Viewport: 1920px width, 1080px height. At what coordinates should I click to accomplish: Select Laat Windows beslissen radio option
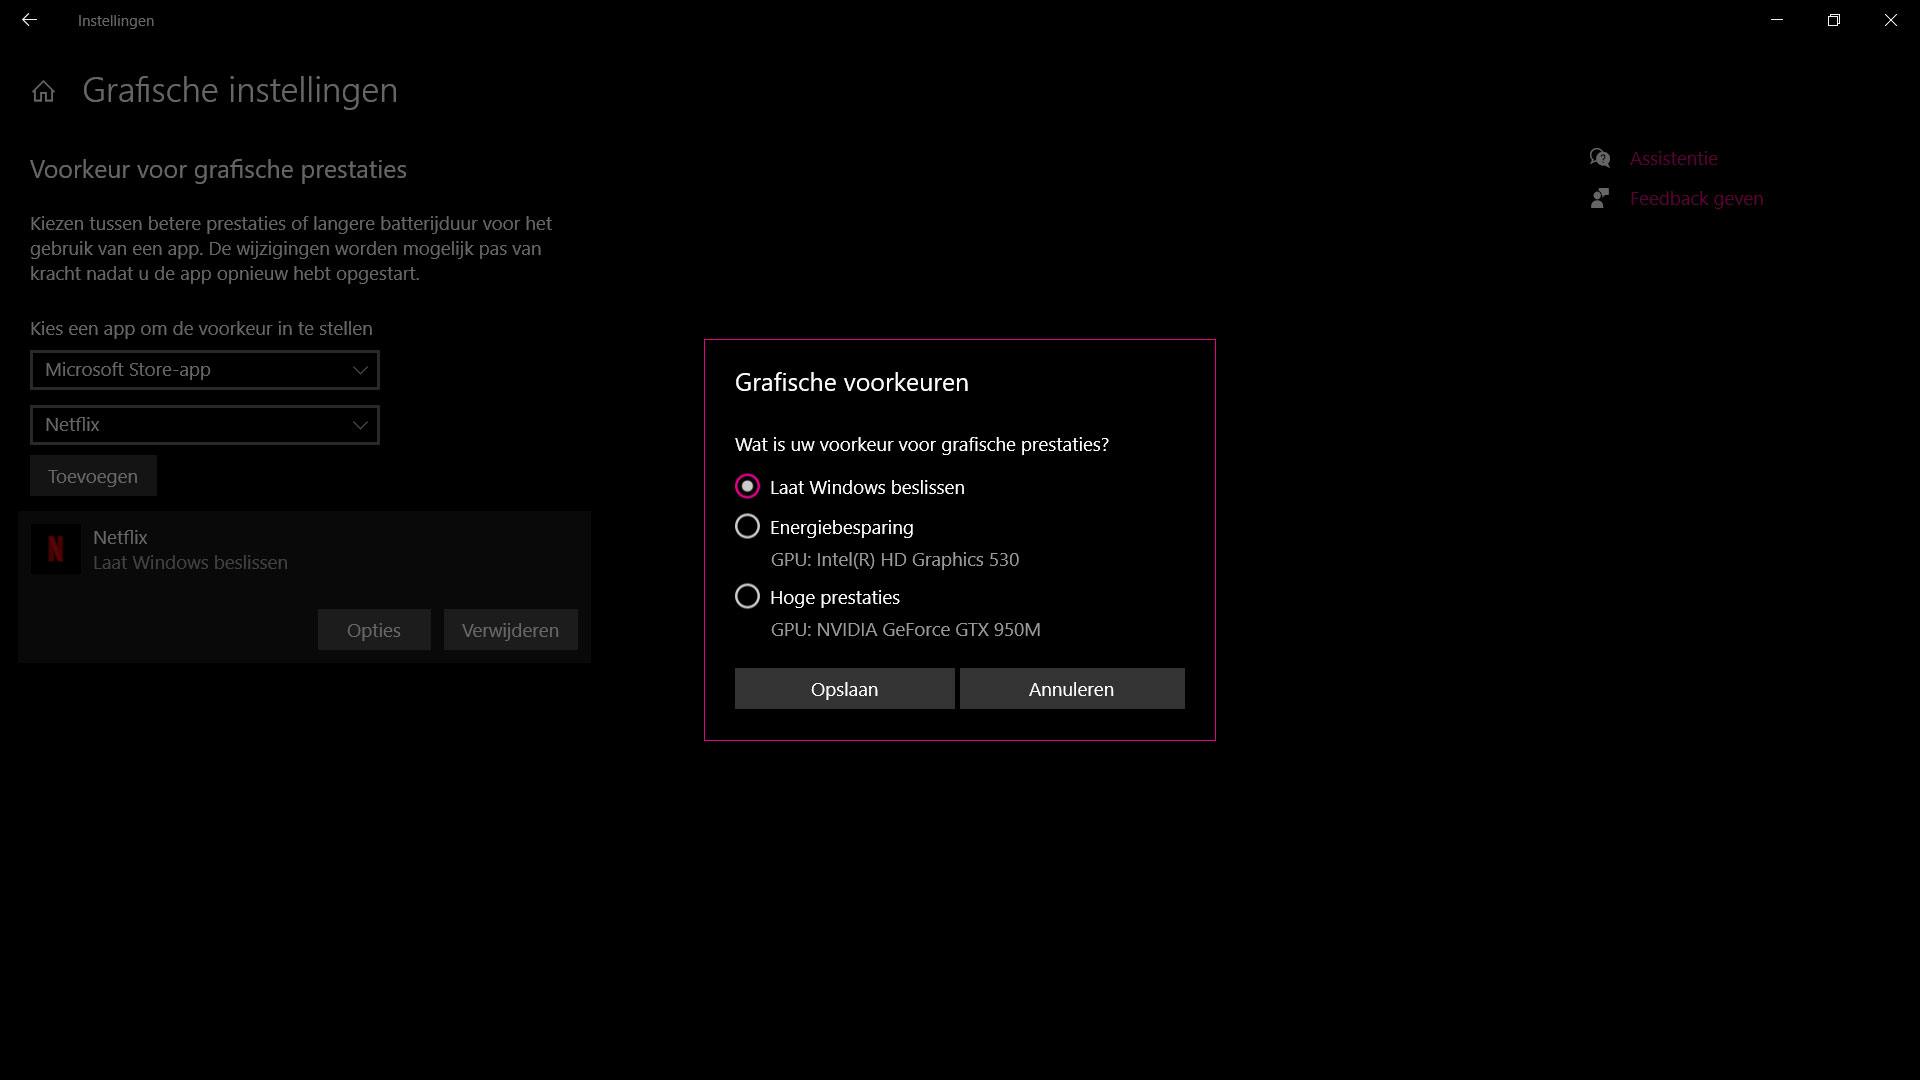[x=747, y=487]
